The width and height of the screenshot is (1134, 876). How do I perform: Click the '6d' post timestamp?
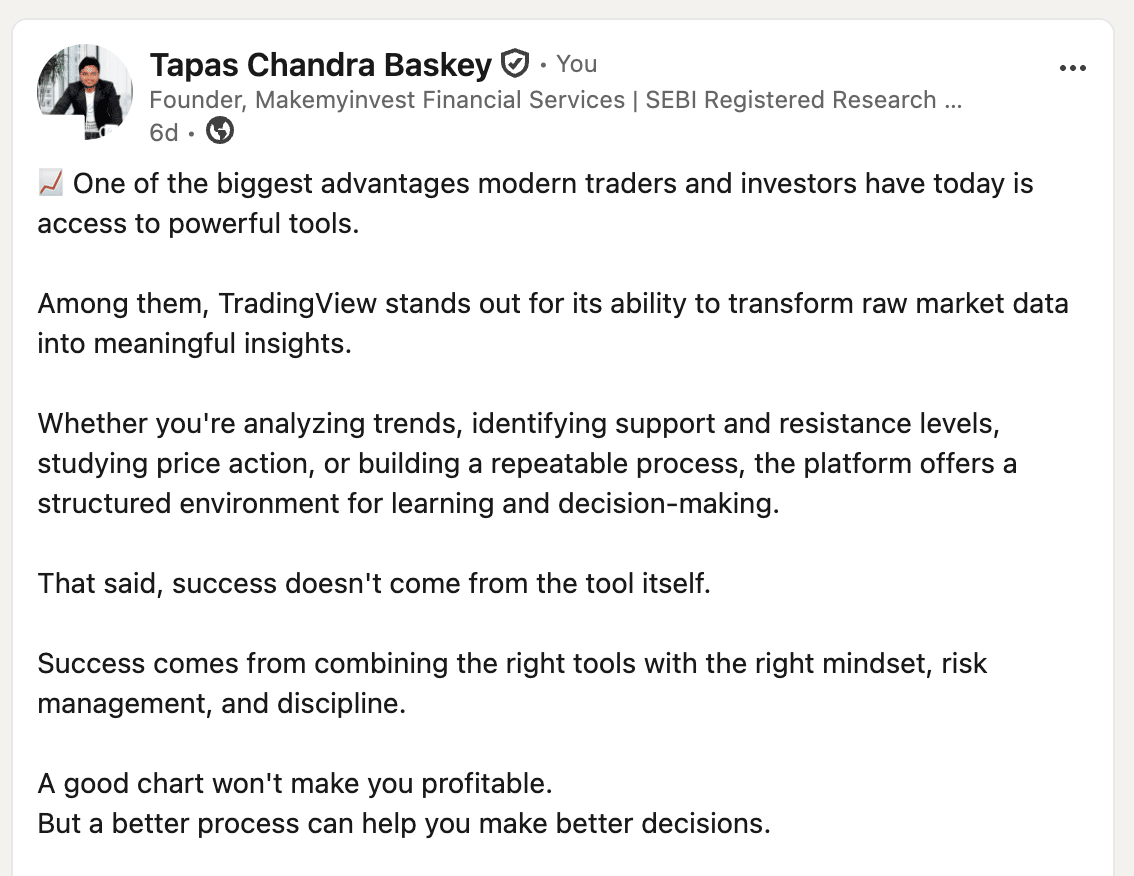pyautogui.click(x=163, y=132)
